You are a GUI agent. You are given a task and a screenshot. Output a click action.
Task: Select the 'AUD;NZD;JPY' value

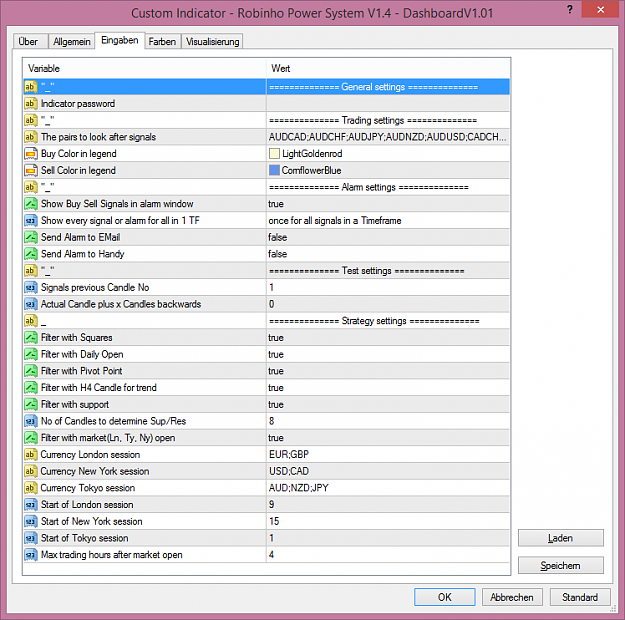(x=388, y=488)
